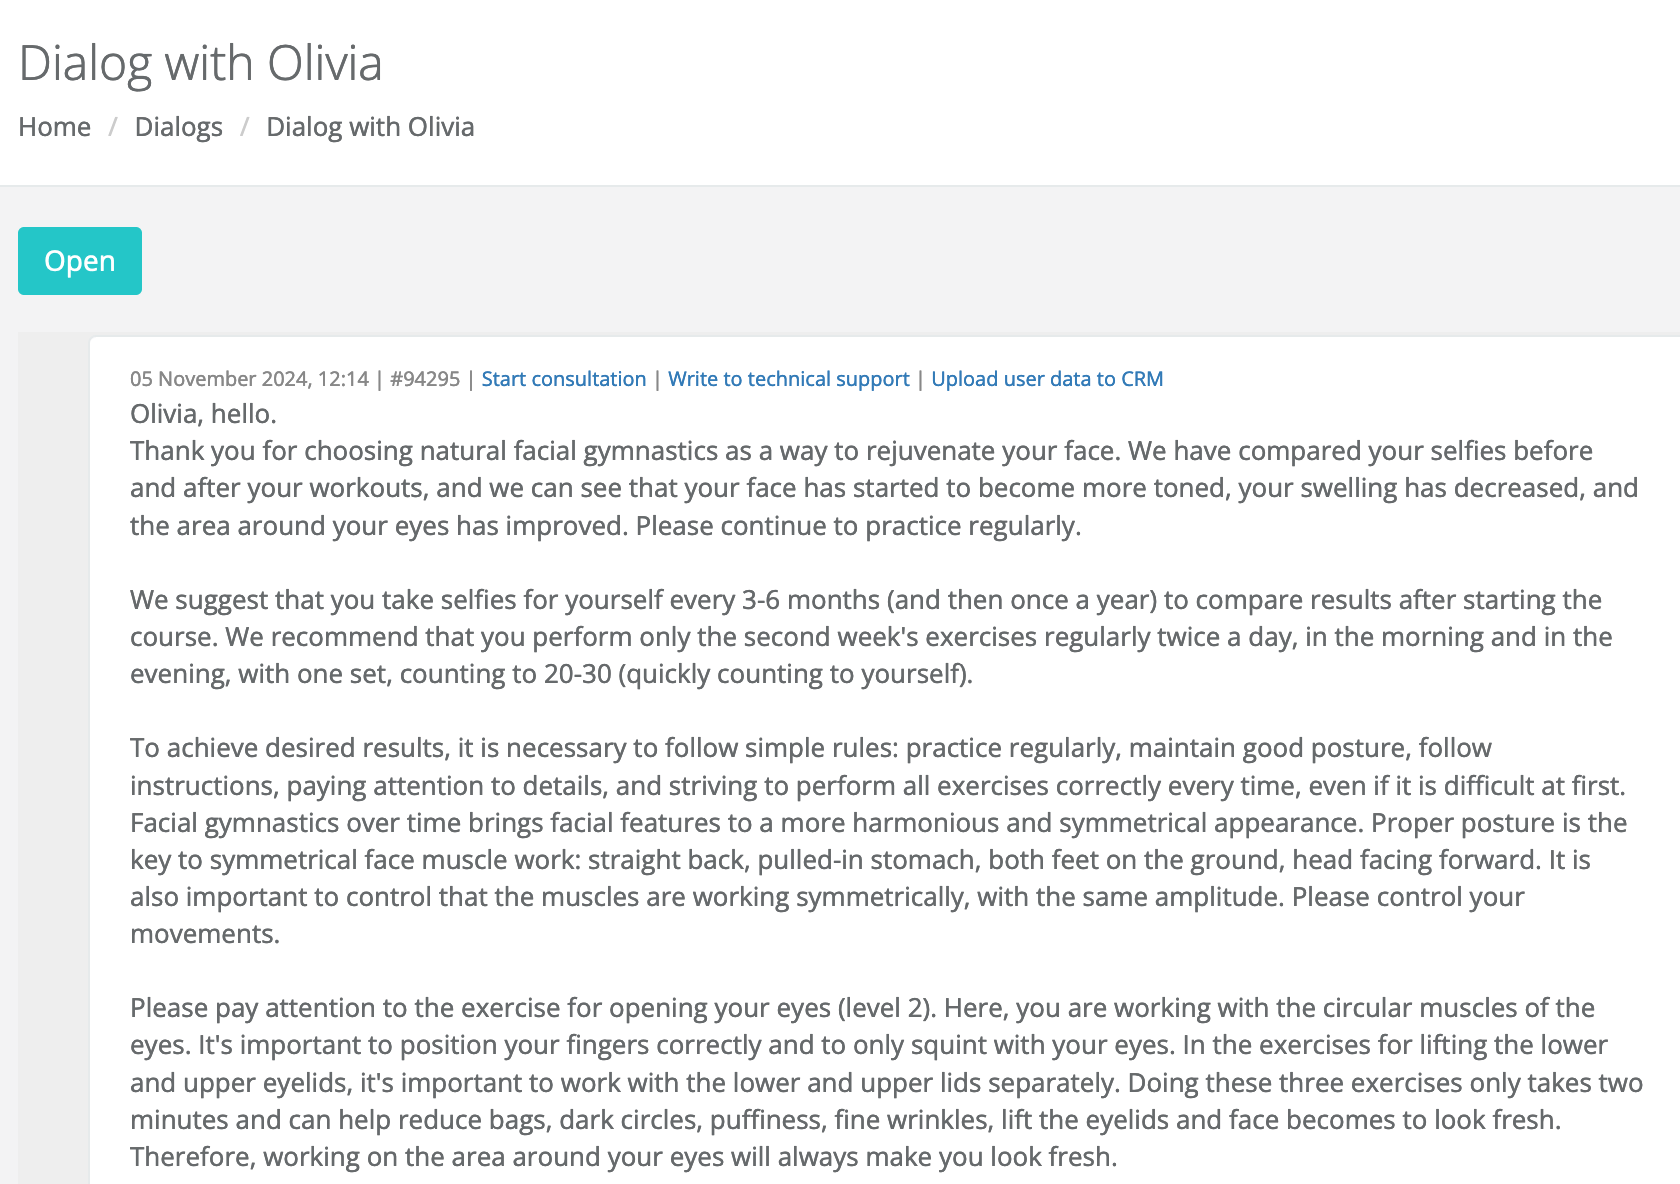Click the paragraph beginning Thank you for choosing
1680x1184 pixels.
click(884, 488)
